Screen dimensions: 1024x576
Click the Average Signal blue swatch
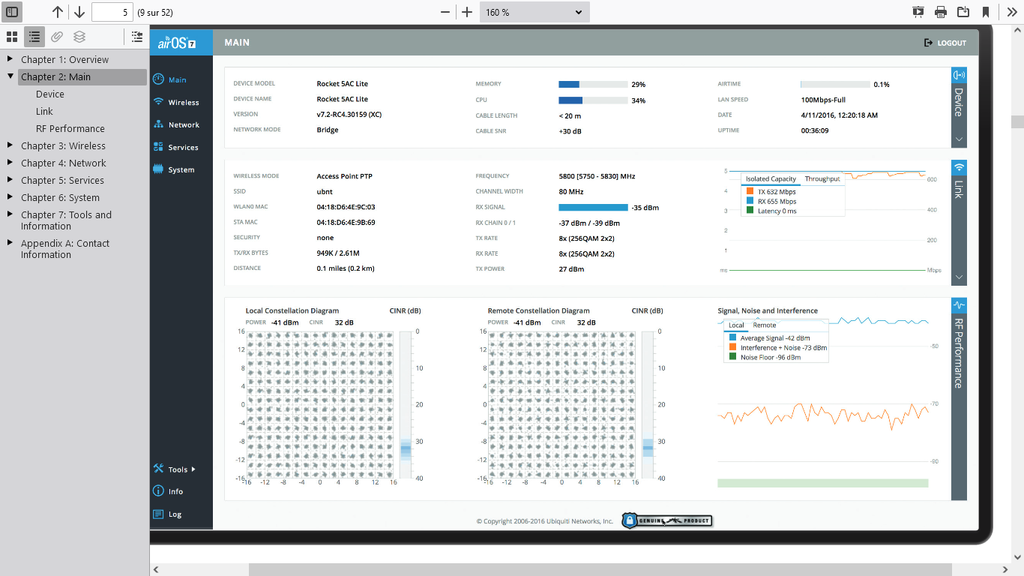tap(733, 338)
